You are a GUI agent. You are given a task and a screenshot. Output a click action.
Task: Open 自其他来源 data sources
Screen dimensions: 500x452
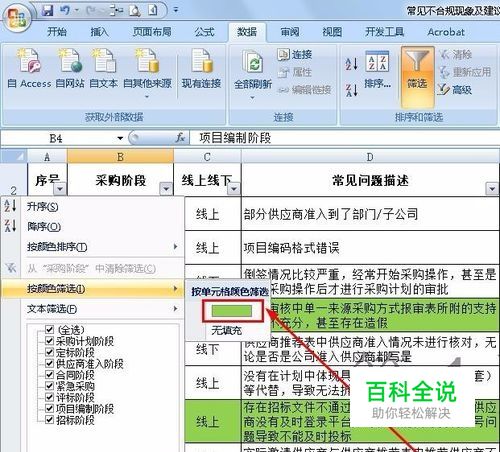(x=147, y=73)
